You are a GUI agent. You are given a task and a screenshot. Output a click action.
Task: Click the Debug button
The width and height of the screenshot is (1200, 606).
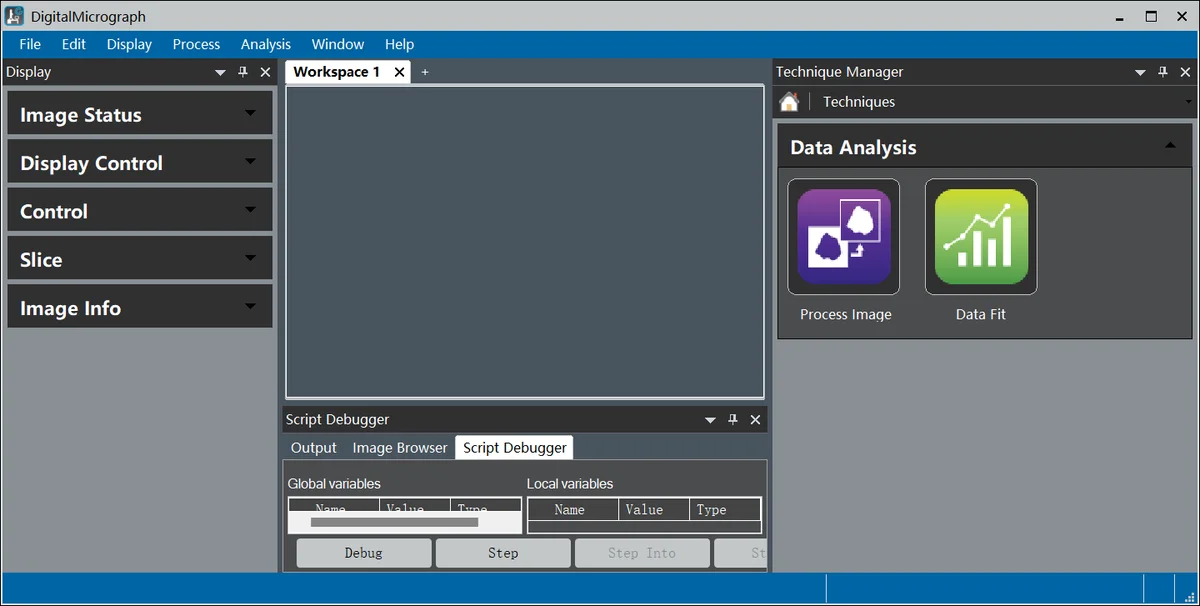364,553
